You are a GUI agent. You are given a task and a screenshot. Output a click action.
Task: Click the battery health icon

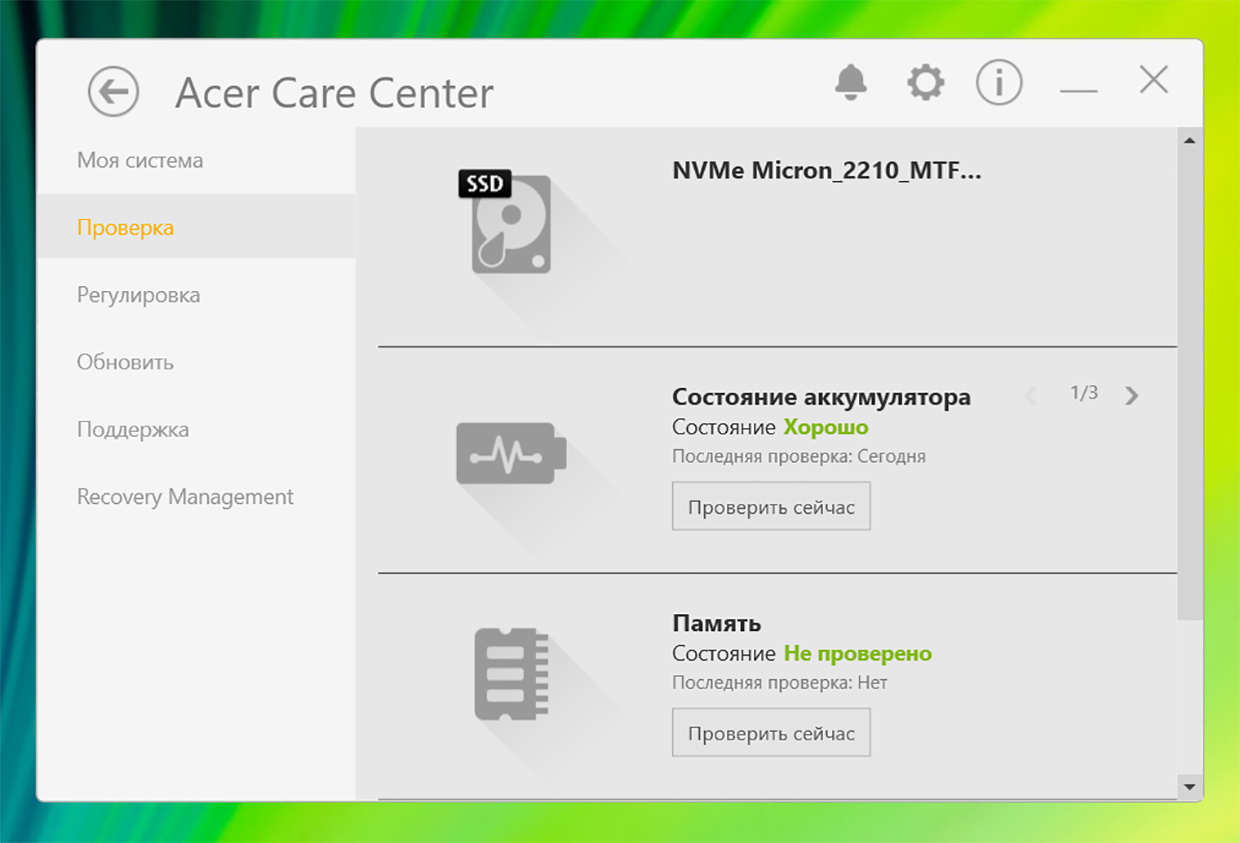[511, 453]
